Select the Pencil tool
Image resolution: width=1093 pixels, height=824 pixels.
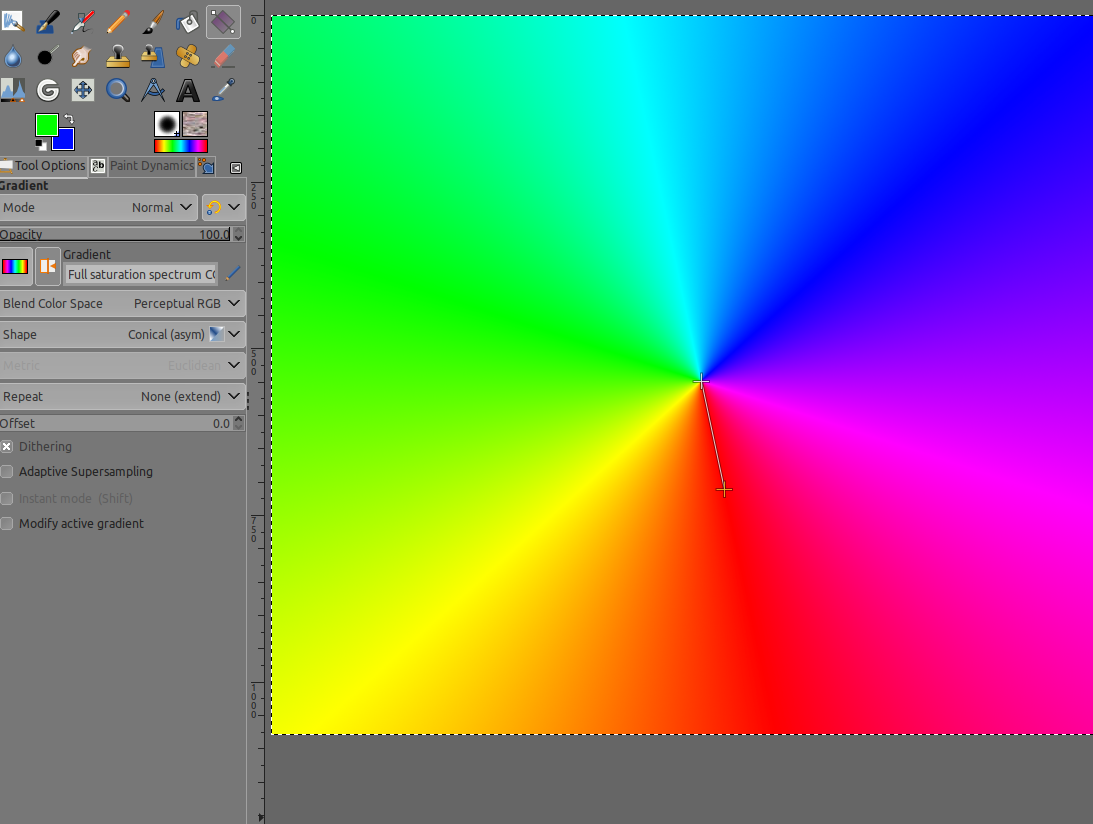click(x=118, y=21)
